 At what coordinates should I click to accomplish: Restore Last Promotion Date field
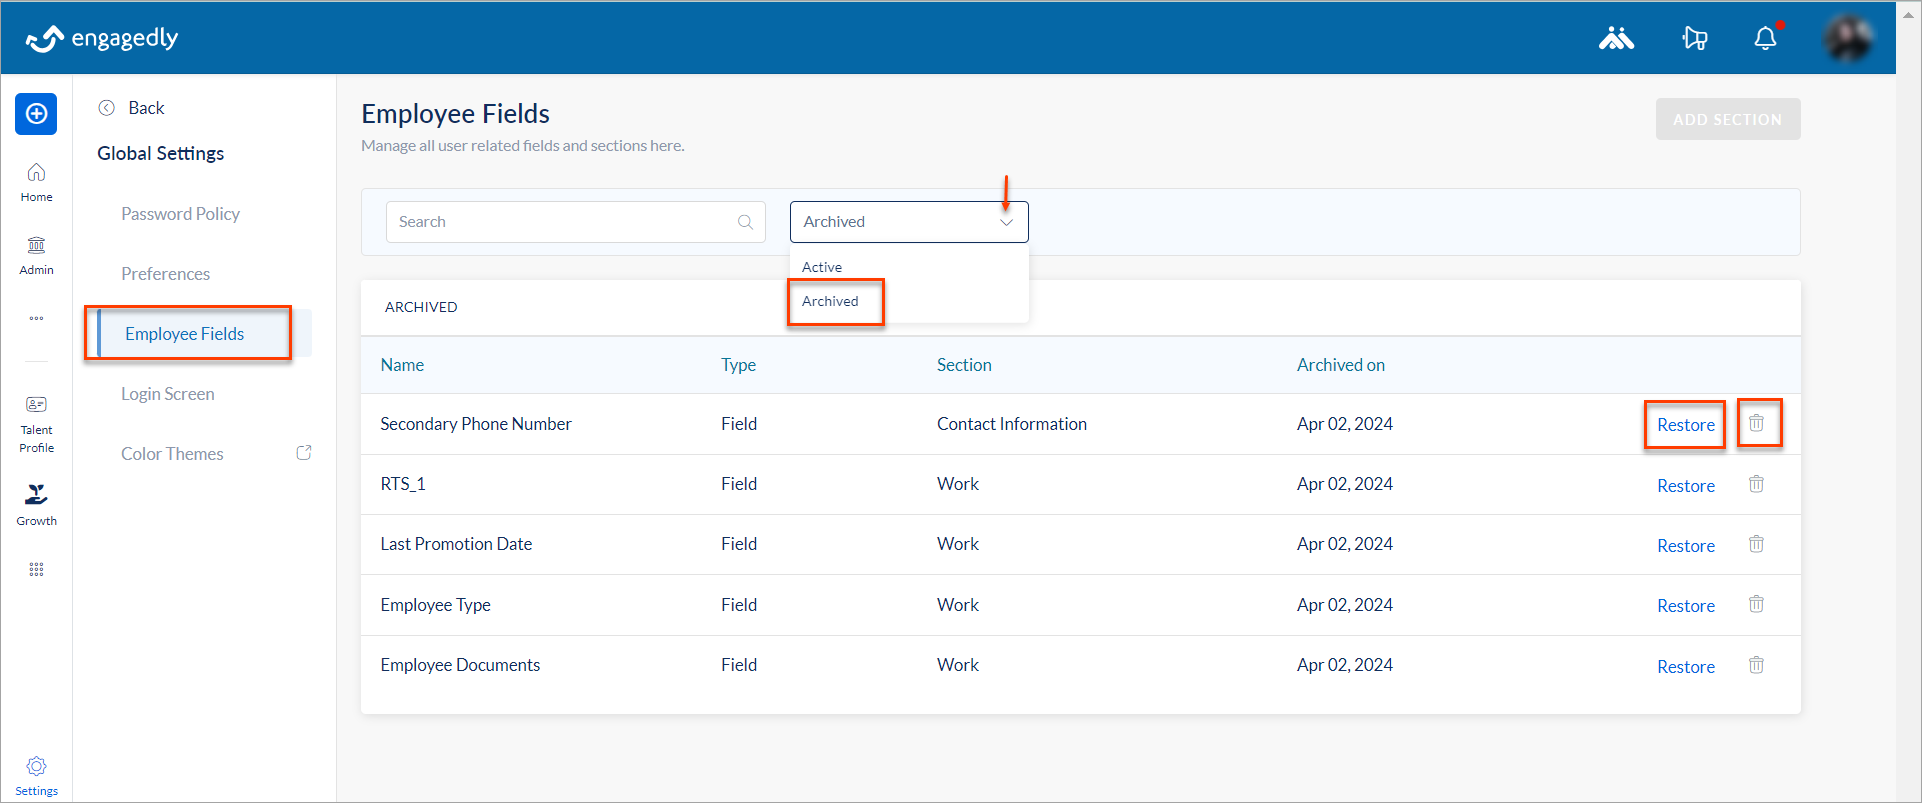pyautogui.click(x=1685, y=546)
